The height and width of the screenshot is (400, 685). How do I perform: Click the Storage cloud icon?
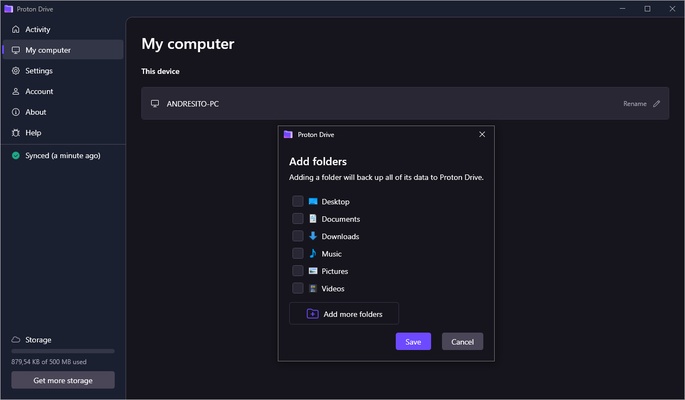16,339
